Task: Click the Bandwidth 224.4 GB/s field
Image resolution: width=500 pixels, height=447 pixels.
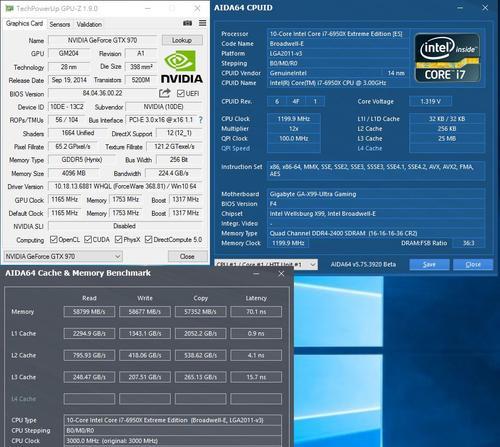Action: [174, 173]
